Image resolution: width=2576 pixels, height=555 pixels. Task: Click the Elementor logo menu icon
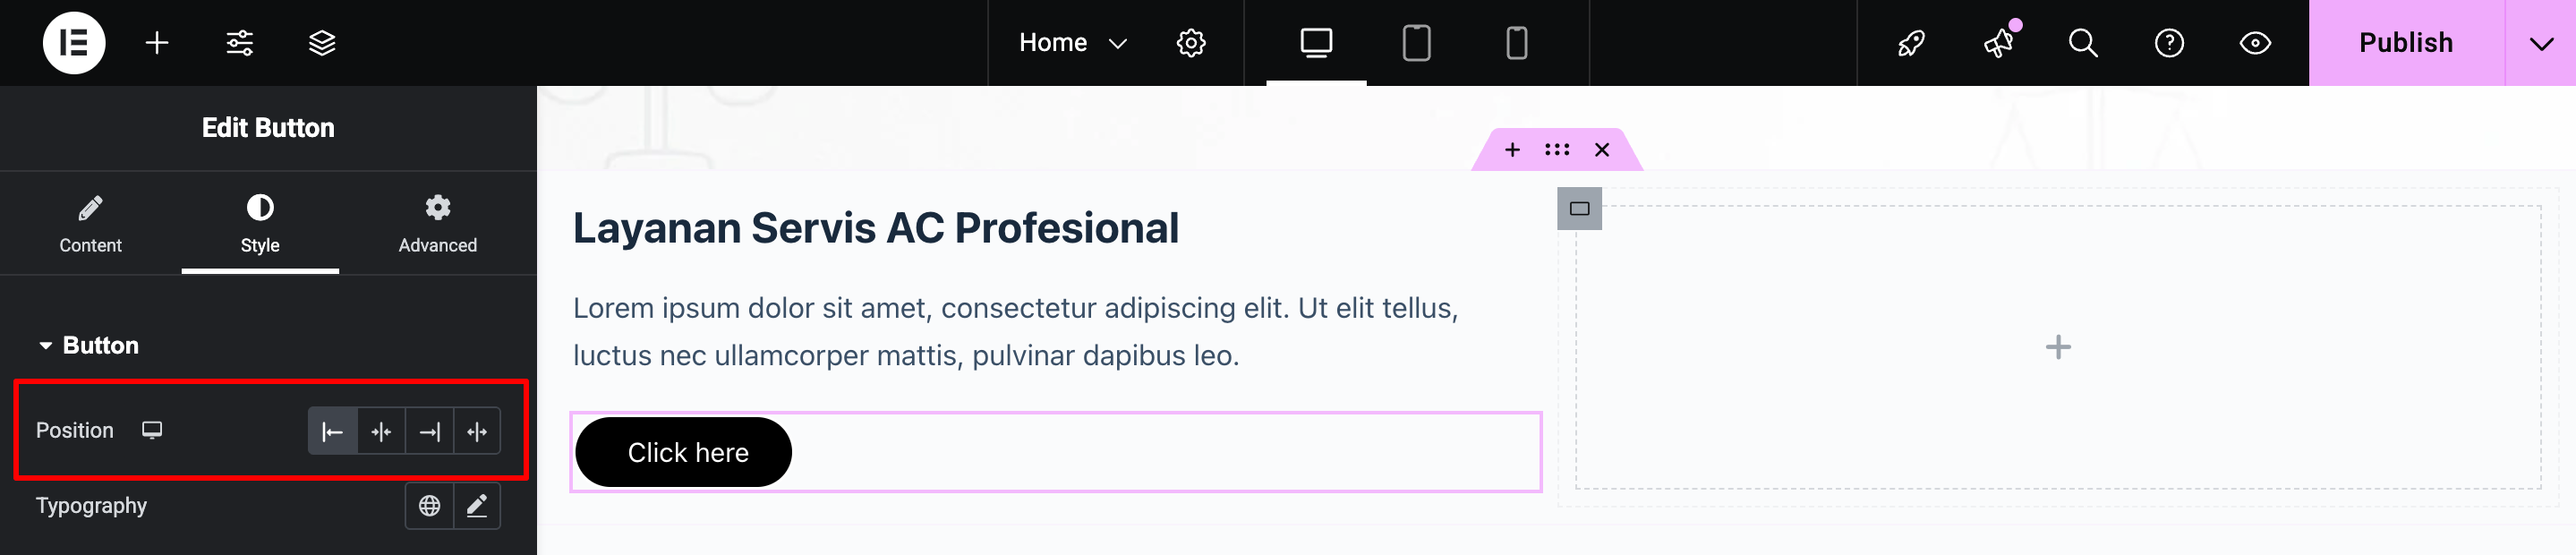click(x=74, y=43)
